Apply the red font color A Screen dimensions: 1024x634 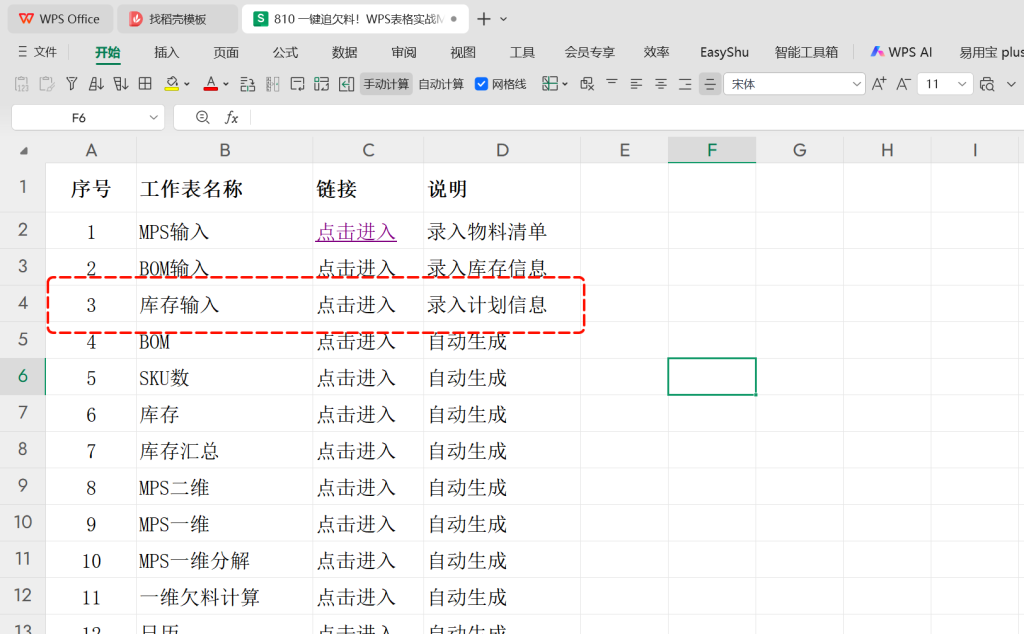pyautogui.click(x=210, y=84)
